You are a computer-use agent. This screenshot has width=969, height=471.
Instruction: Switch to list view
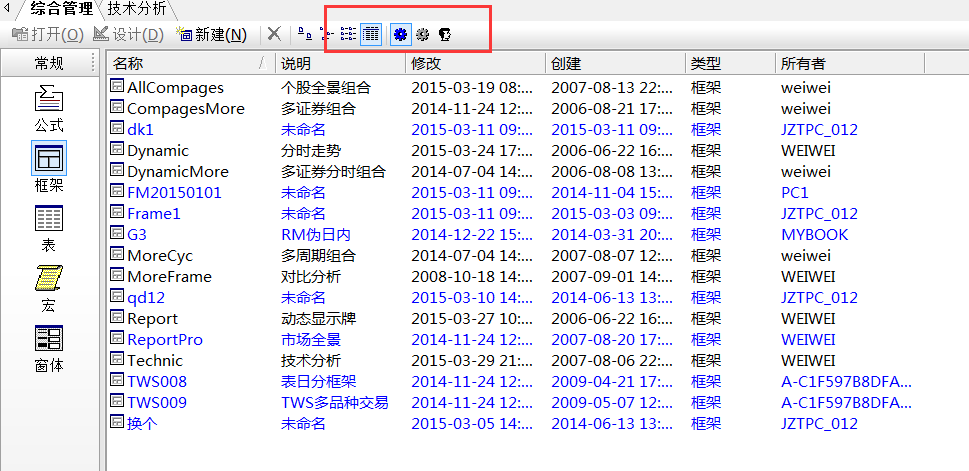click(348, 34)
